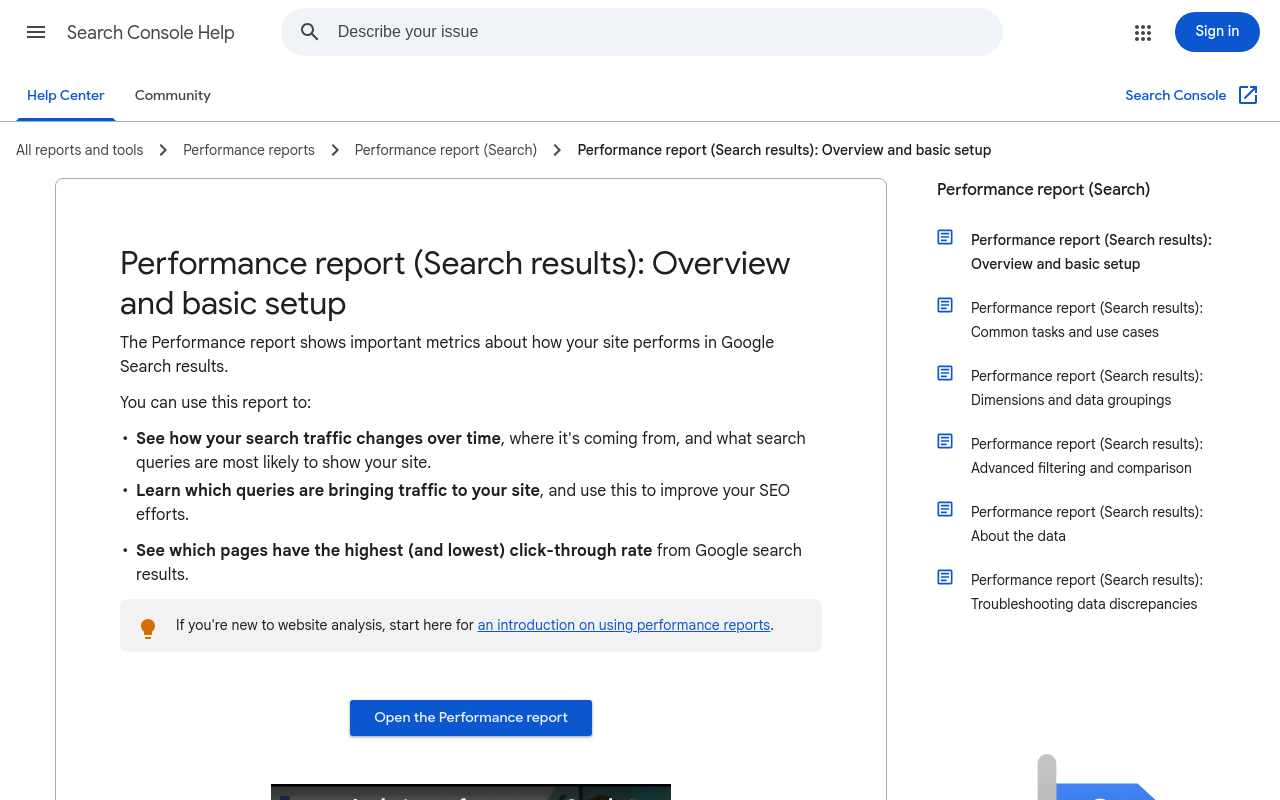Click the current breadcrumb 'Overview and basic setup'
The height and width of the screenshot is (800, 1280).
784,150
